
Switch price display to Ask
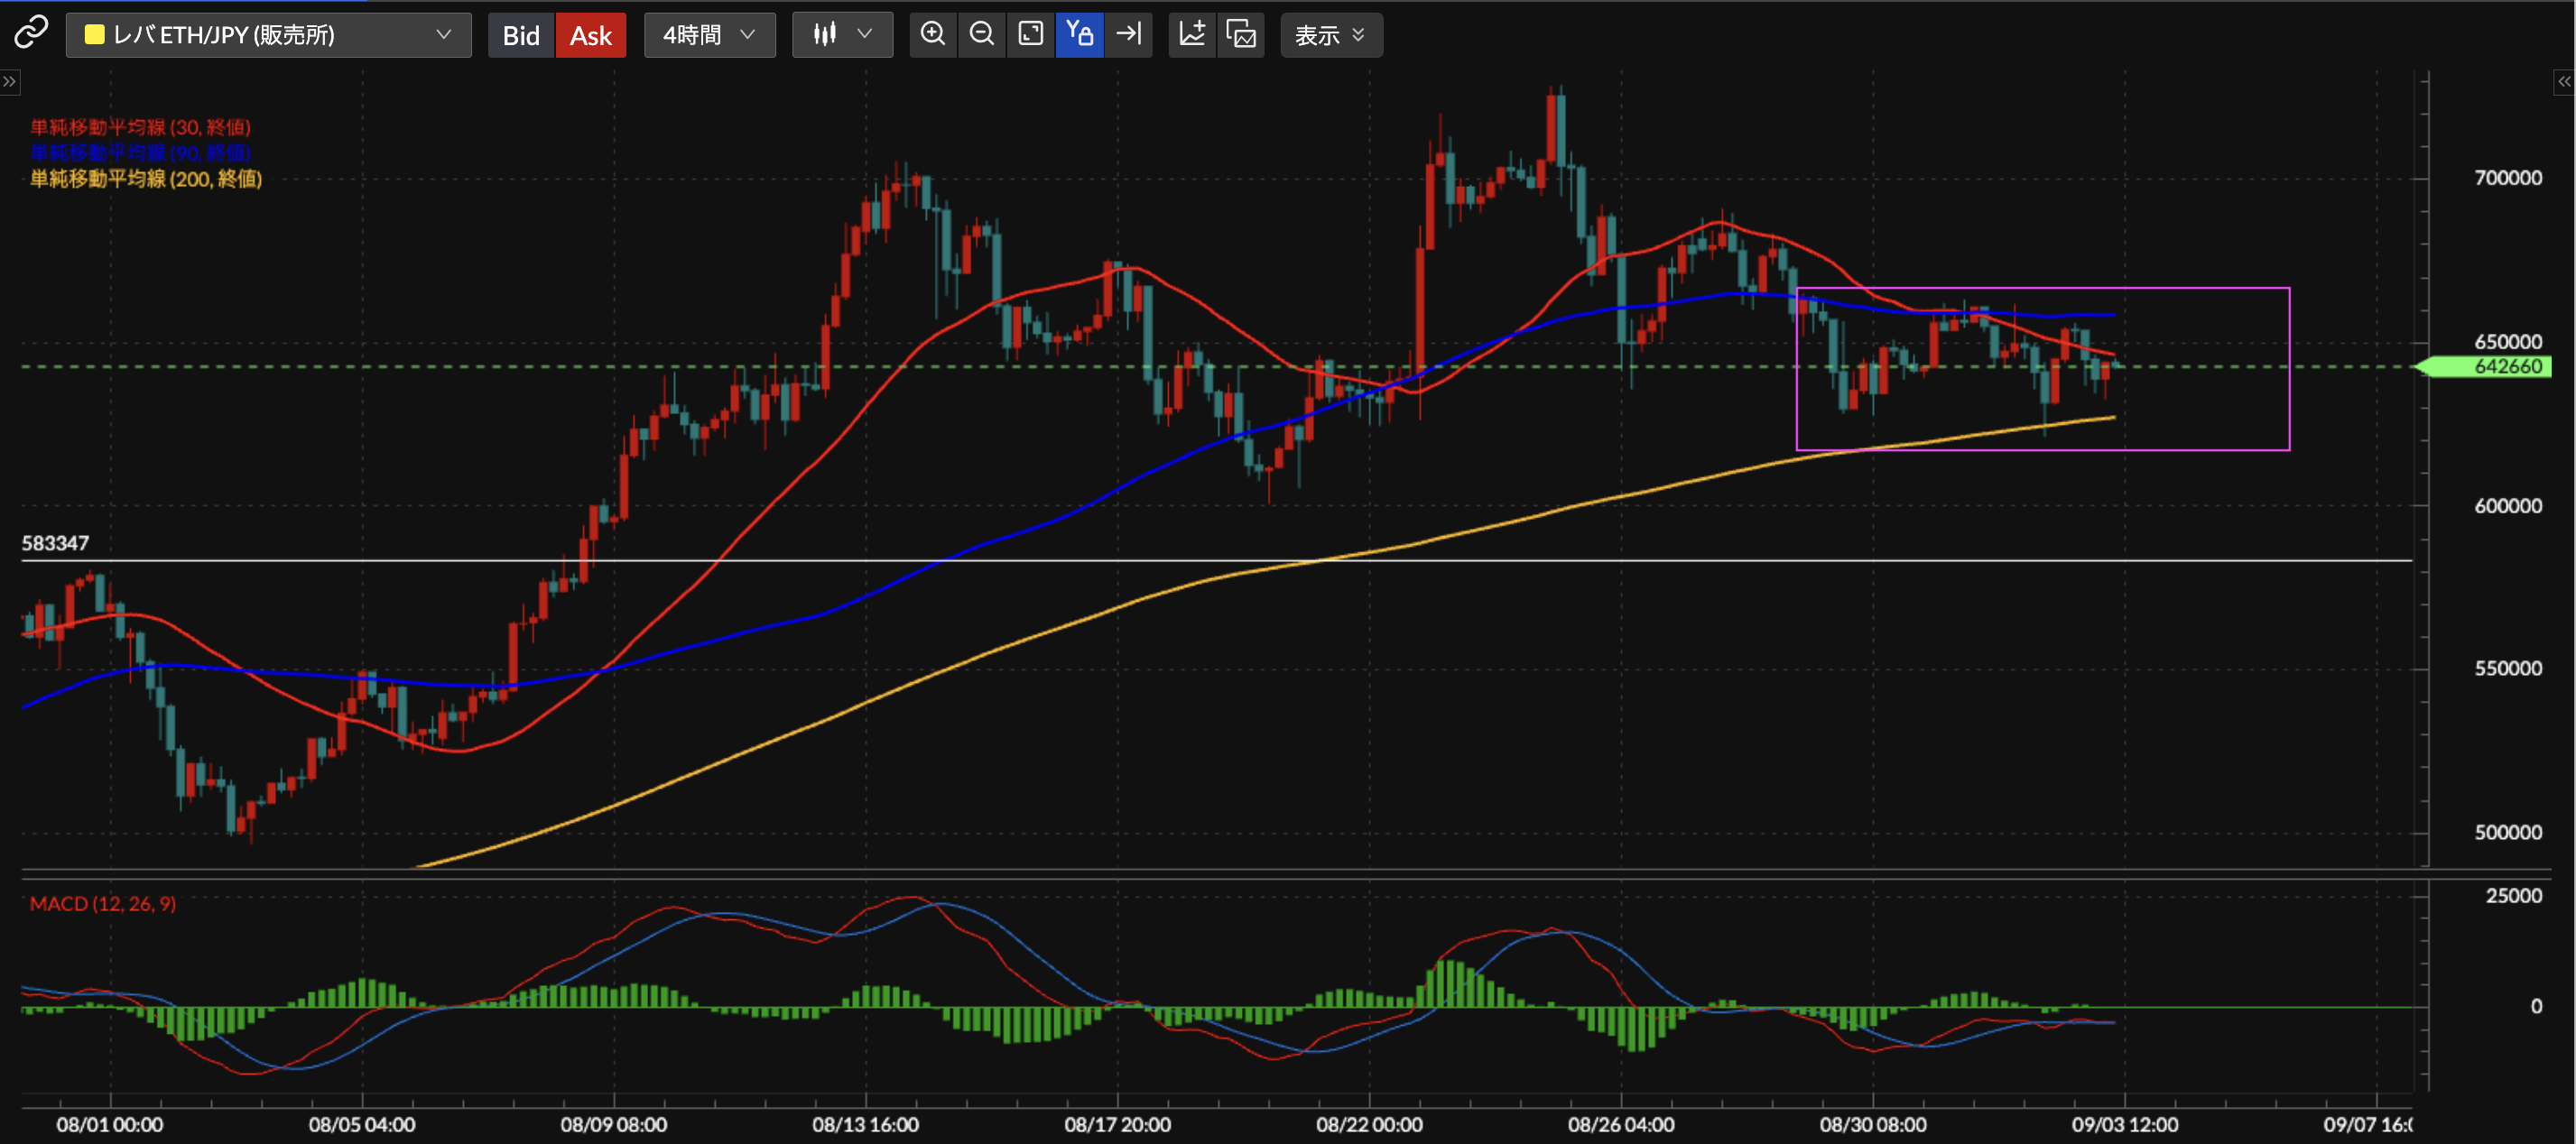(x=590, y=35)
